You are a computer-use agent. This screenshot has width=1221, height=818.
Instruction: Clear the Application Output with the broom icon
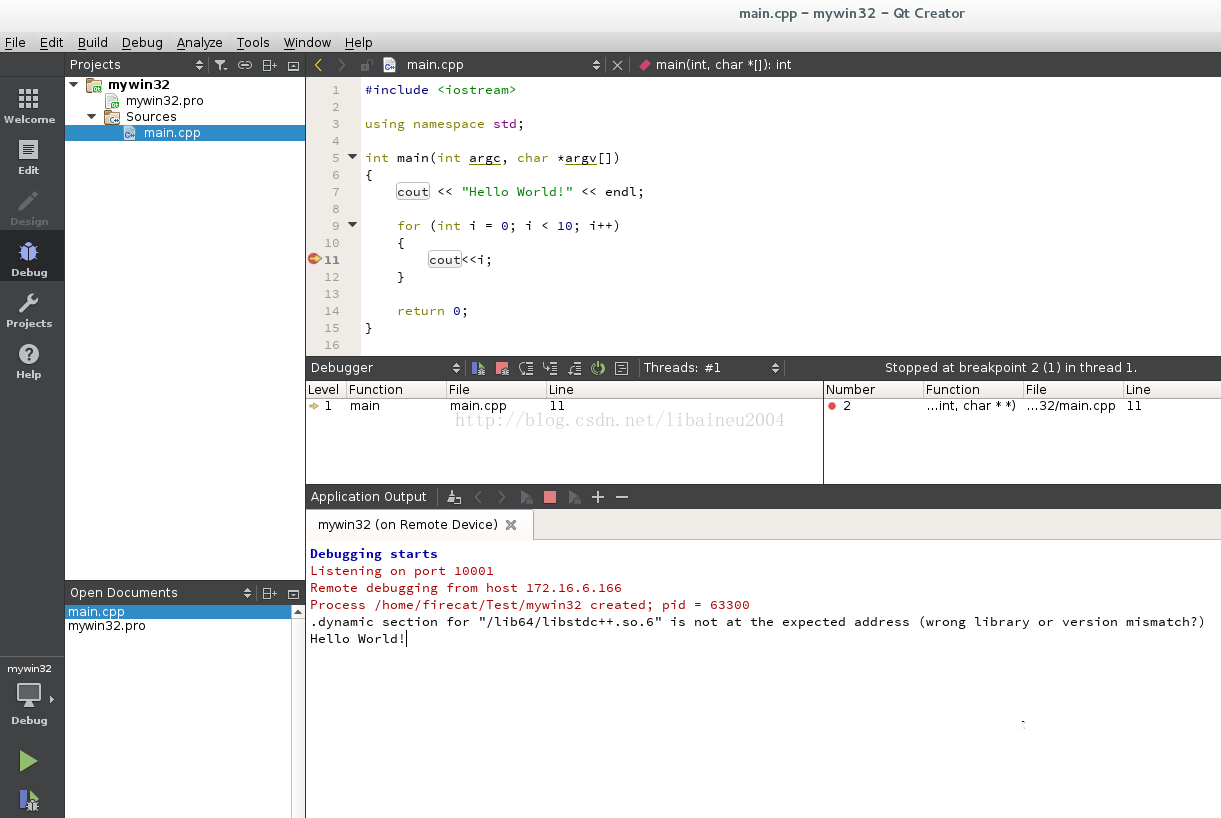coord(453,496)
